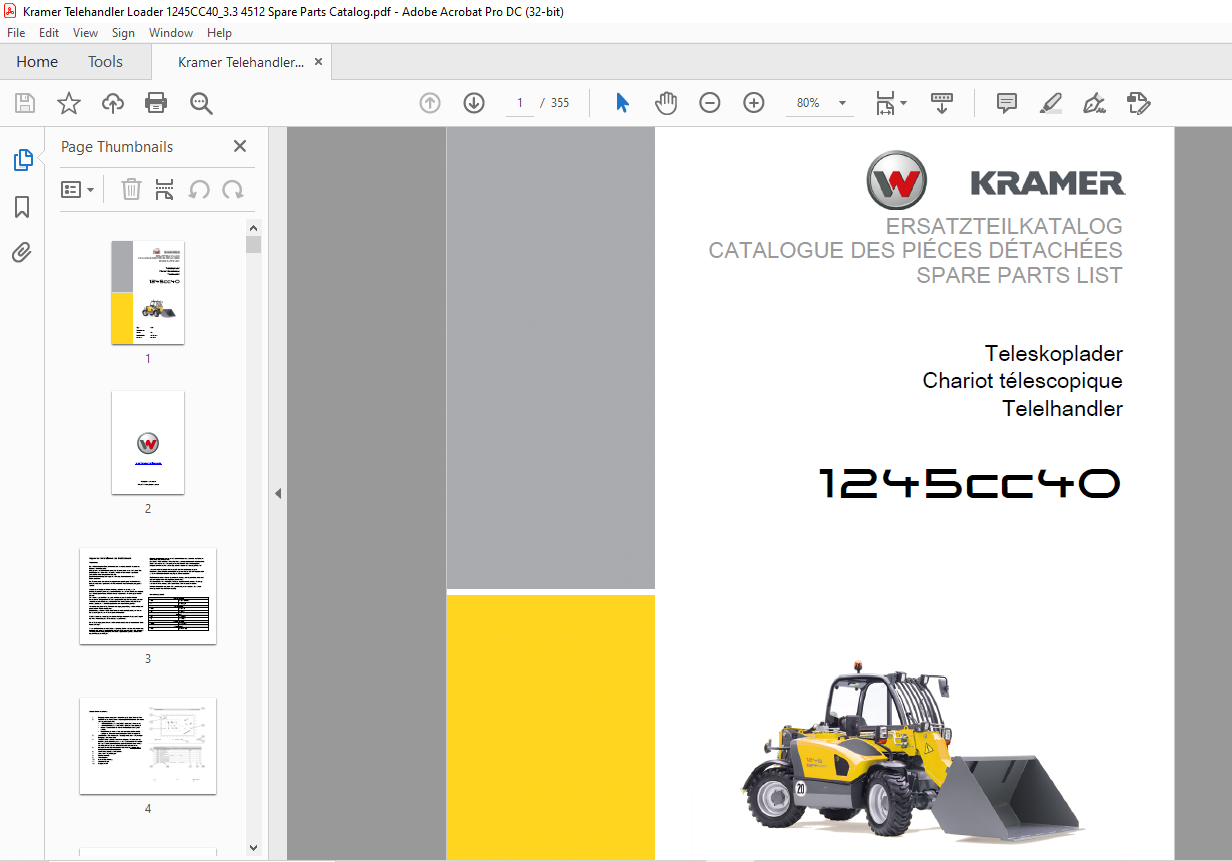The width and height of the screenshot is (1232, 862).
Task: Click the Page Thumbnails panel title
Action: [x=117, y=146]
